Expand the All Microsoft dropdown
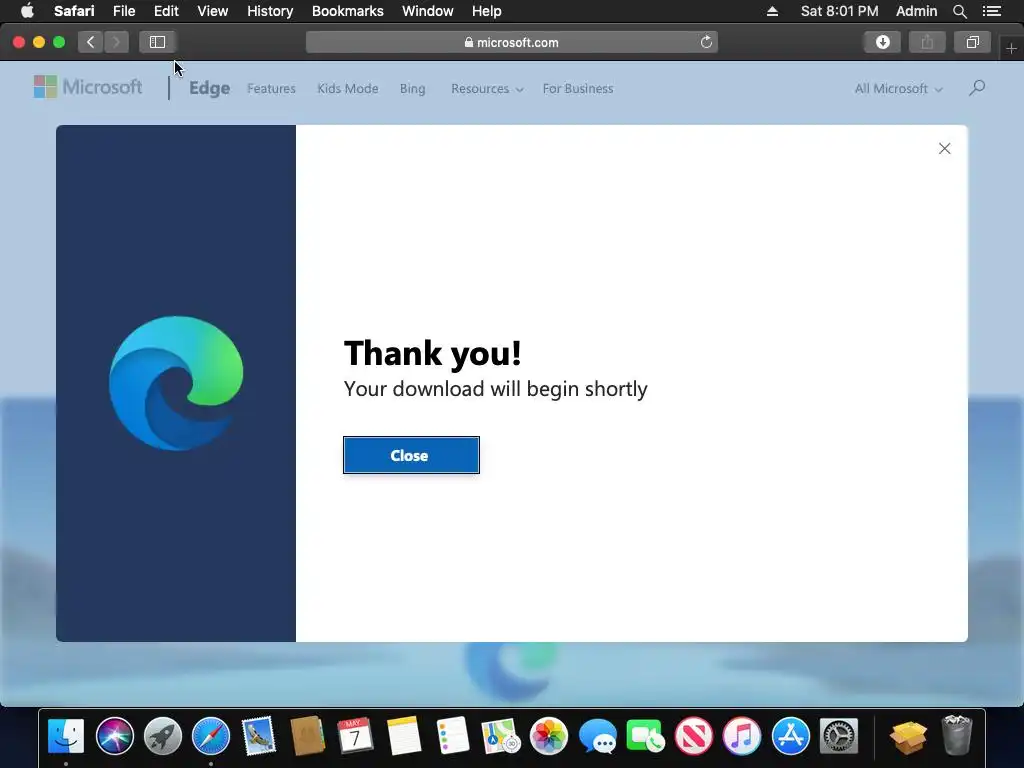1024x768 pixels. coord(899,89)
